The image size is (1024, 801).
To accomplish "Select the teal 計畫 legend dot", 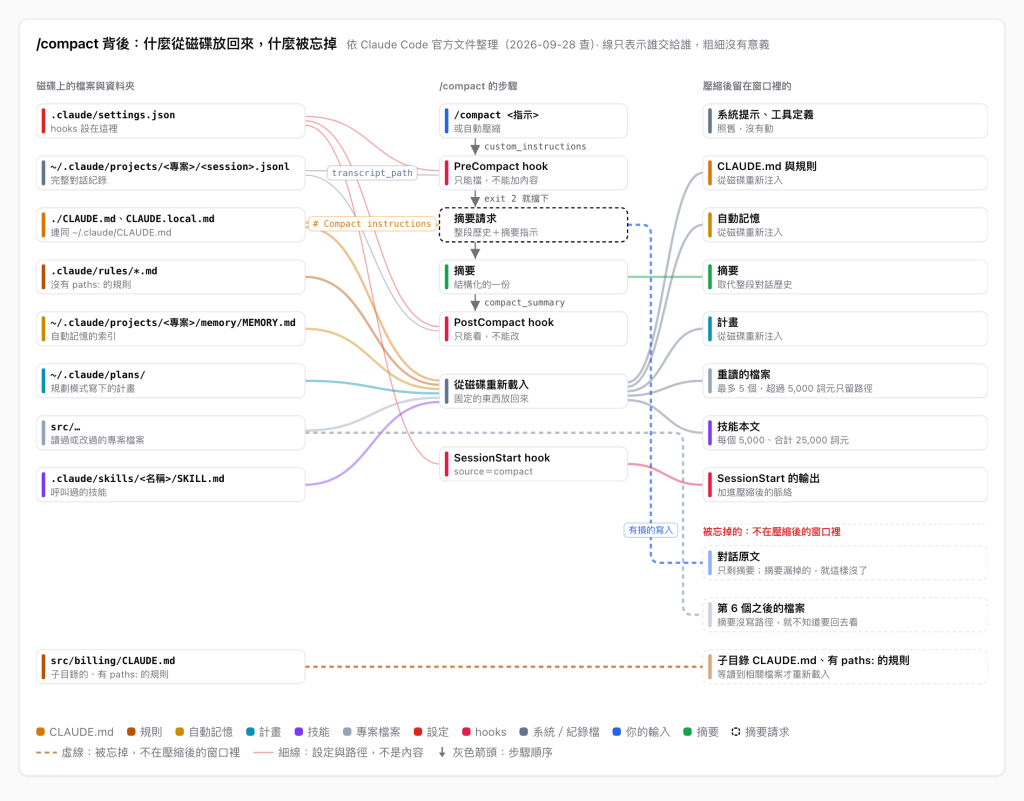I will [250, 732].
